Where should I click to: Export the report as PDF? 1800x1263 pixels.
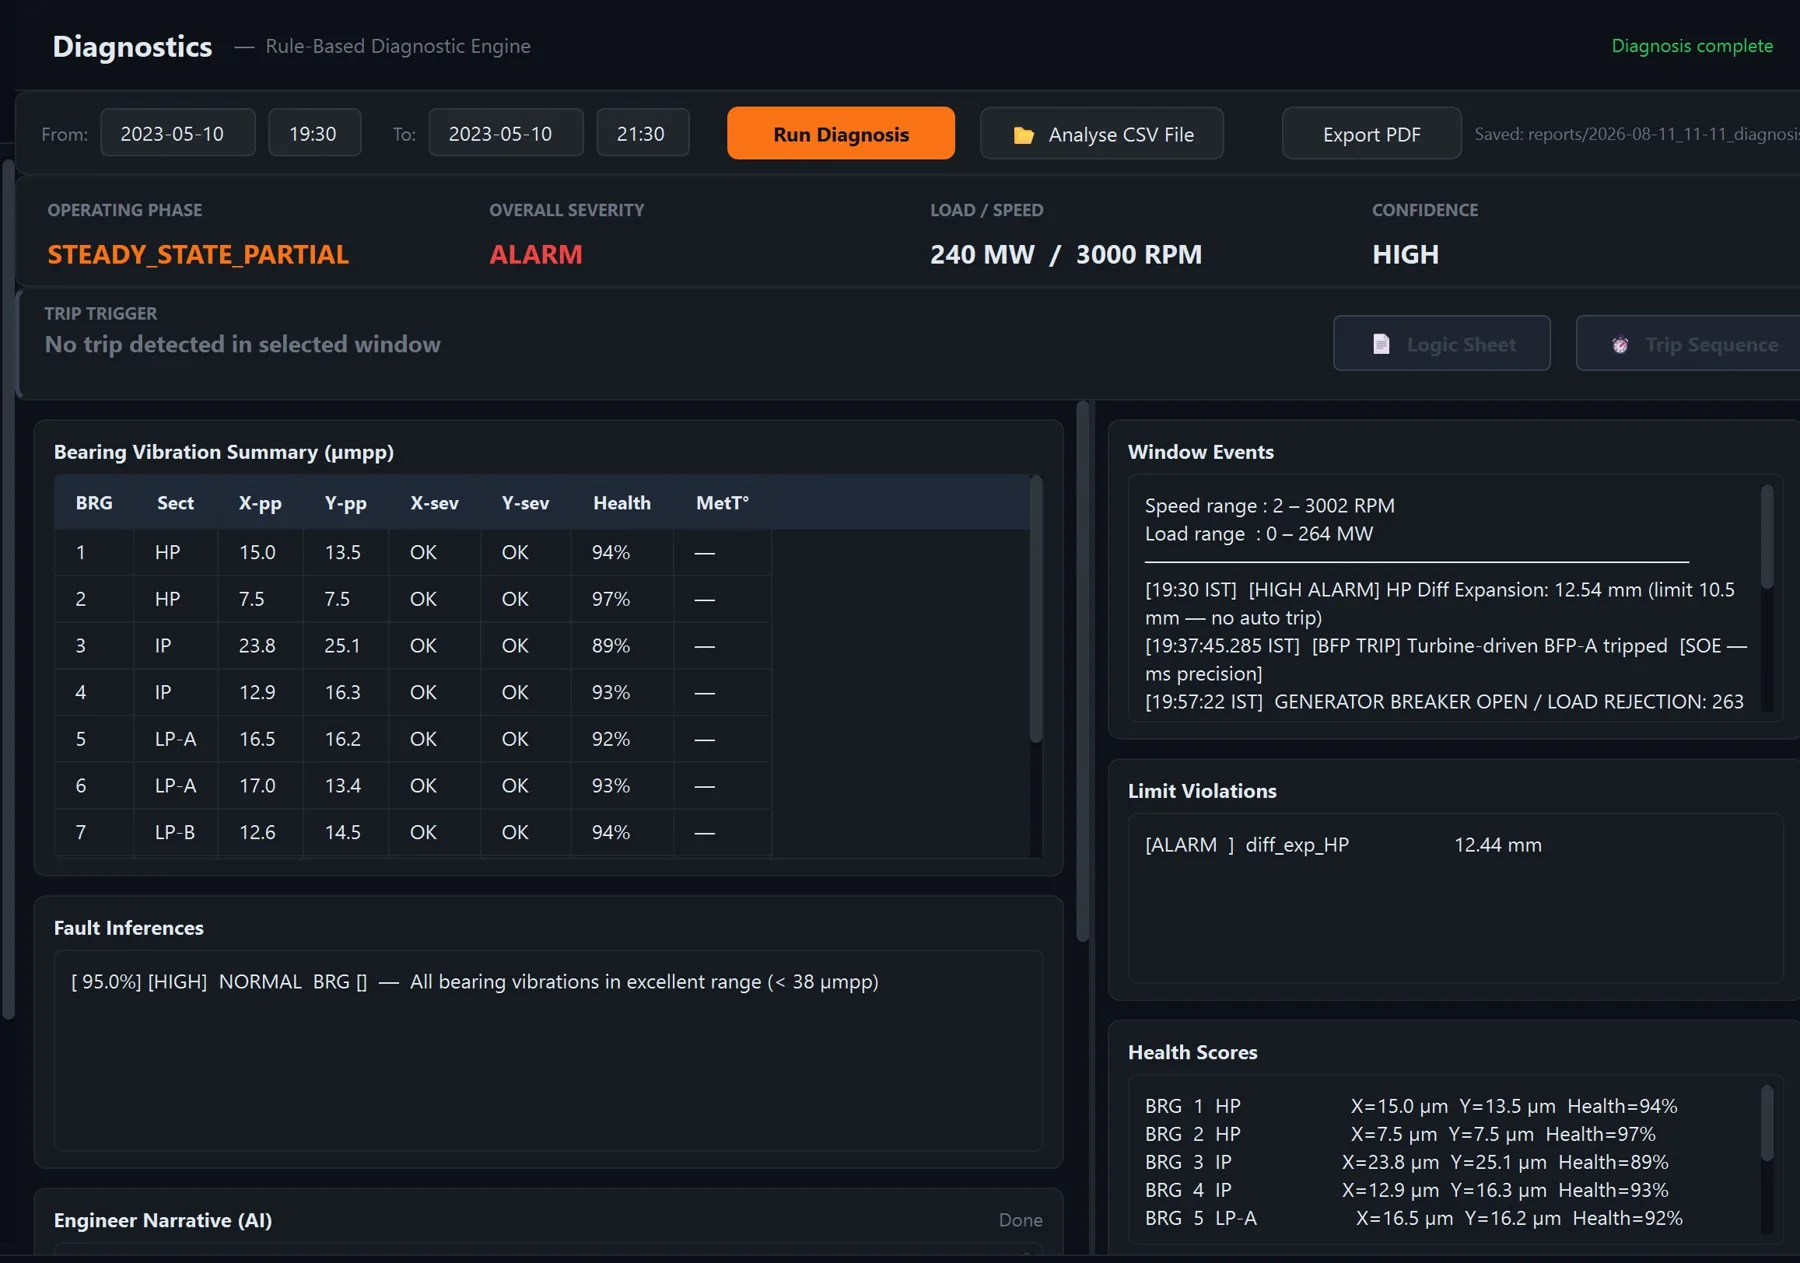(x=1371, y=133)
